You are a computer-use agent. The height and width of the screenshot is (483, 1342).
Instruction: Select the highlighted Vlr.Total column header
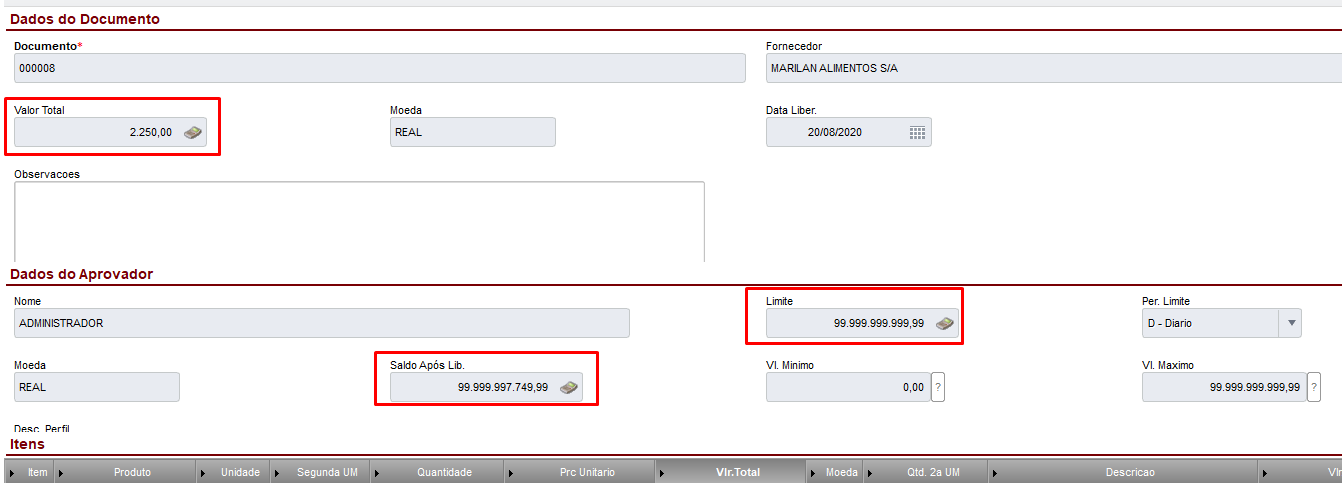[x=732, y=472]
